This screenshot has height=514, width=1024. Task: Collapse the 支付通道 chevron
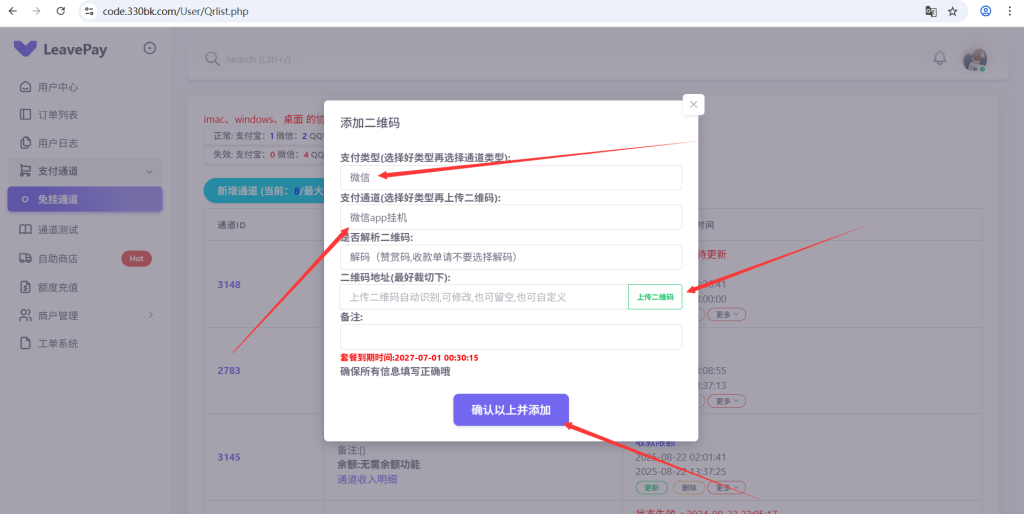pyautogui.click(x=150, y=171)
